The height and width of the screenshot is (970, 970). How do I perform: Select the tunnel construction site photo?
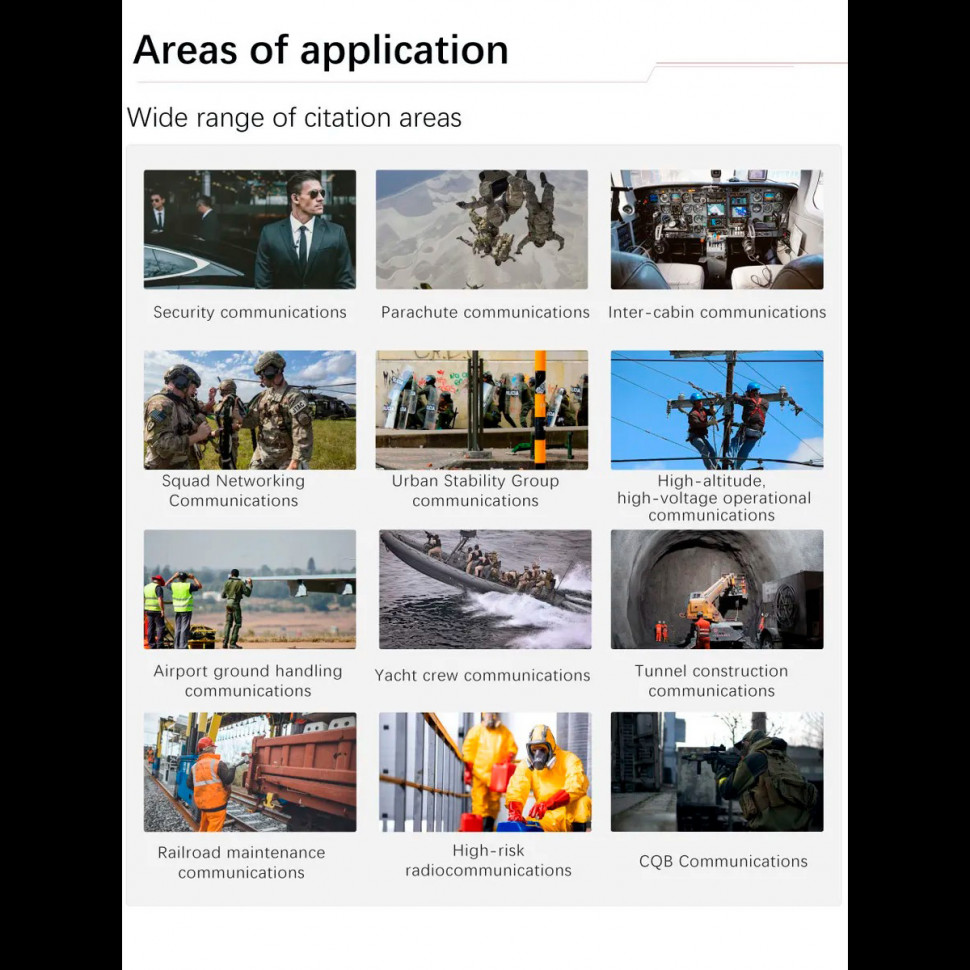(x=716, y=589)
